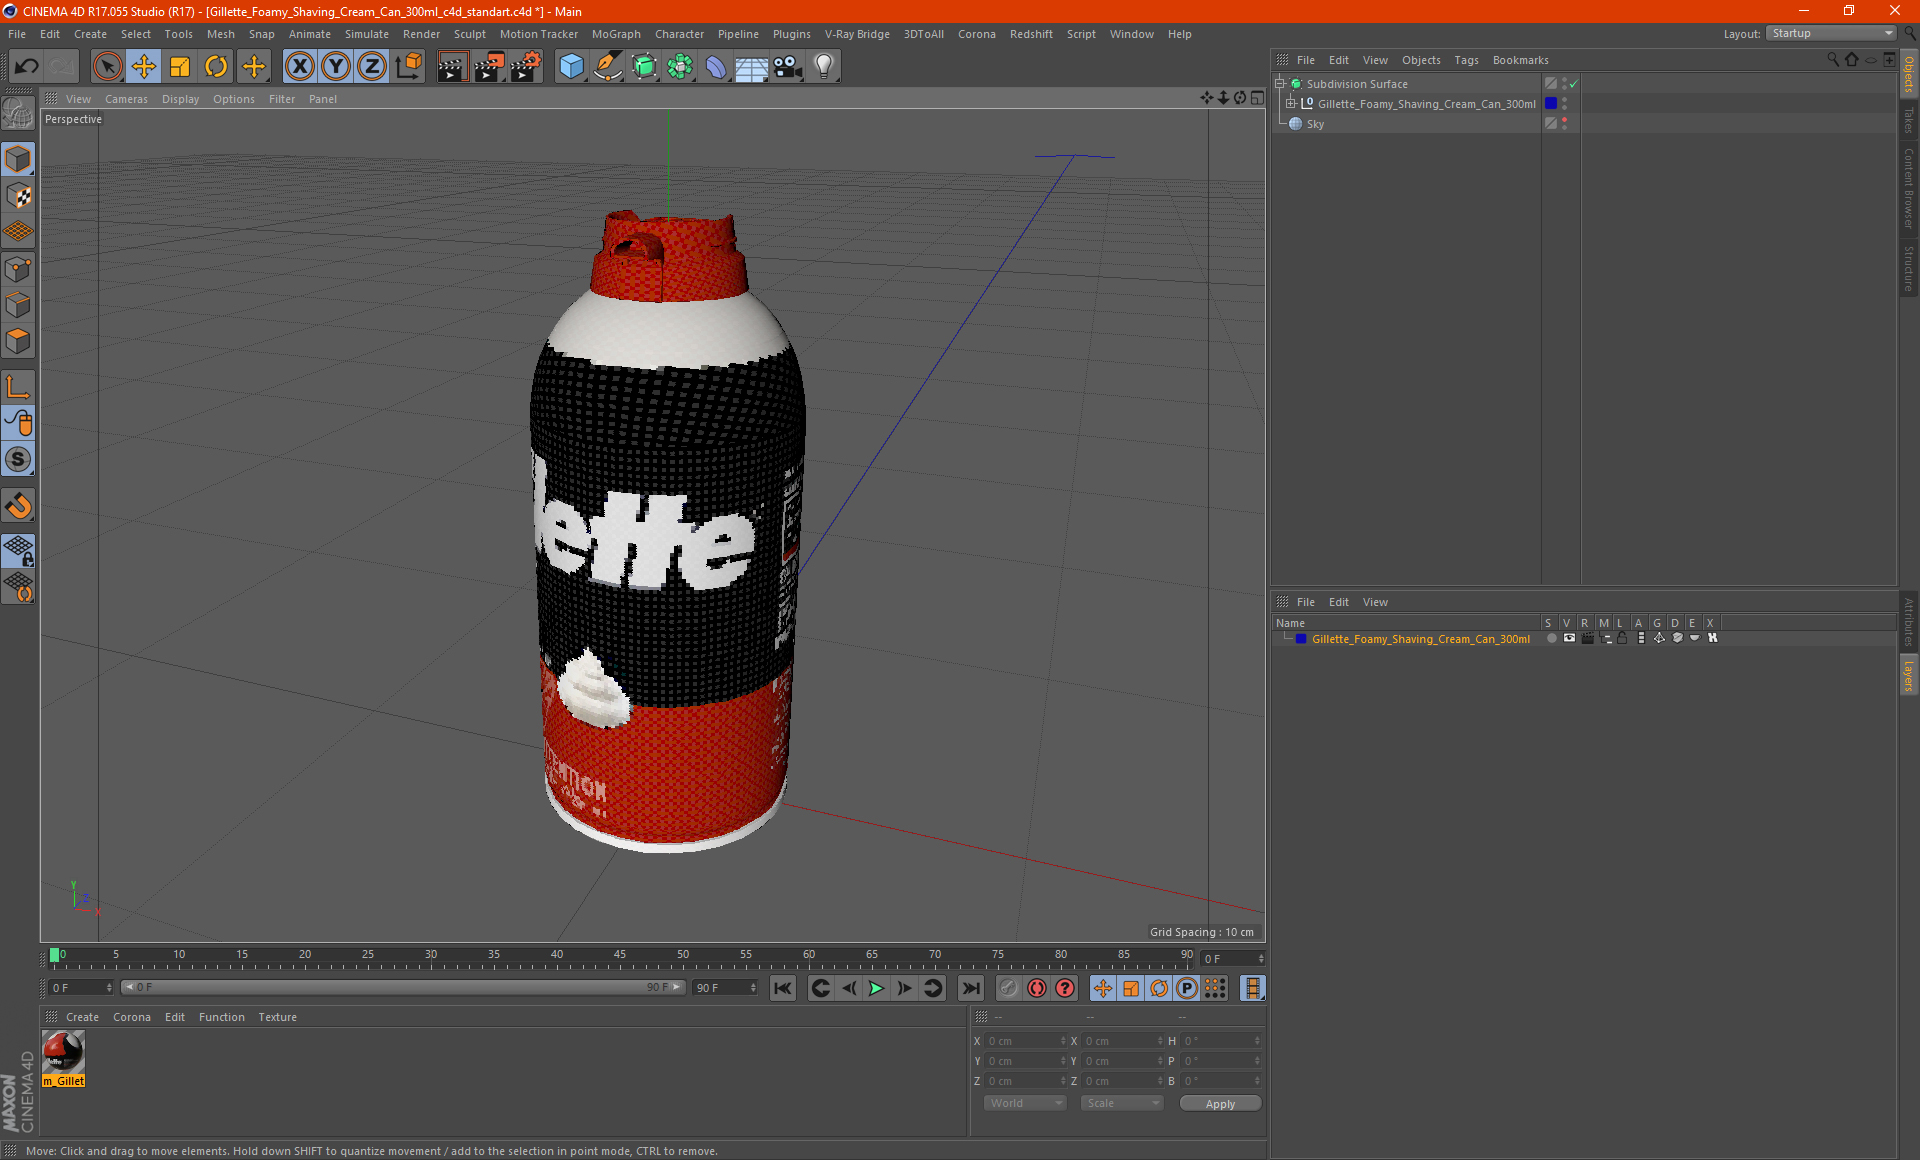Viewport: 1920px width, 1160px height.
Task: Select the m_Gillet material thumbnail
Action: pos(63,1053)
